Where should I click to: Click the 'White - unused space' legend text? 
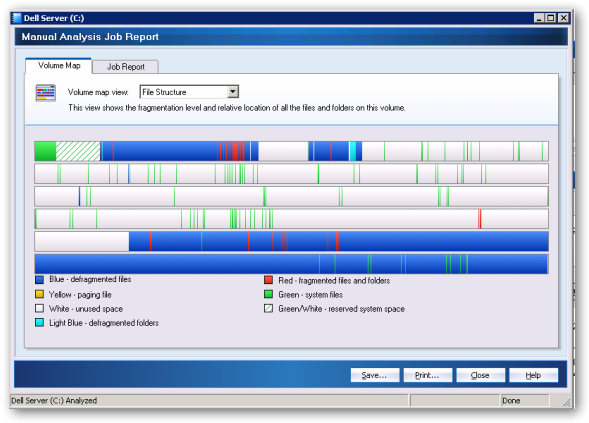[x=86, y=309]
